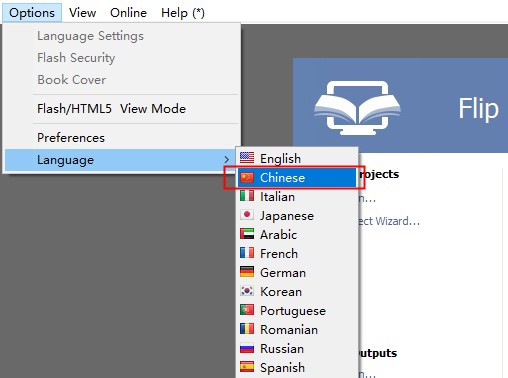Click the open book logo icon
This screenshot has width=508, height=378.
pos(357,108)
